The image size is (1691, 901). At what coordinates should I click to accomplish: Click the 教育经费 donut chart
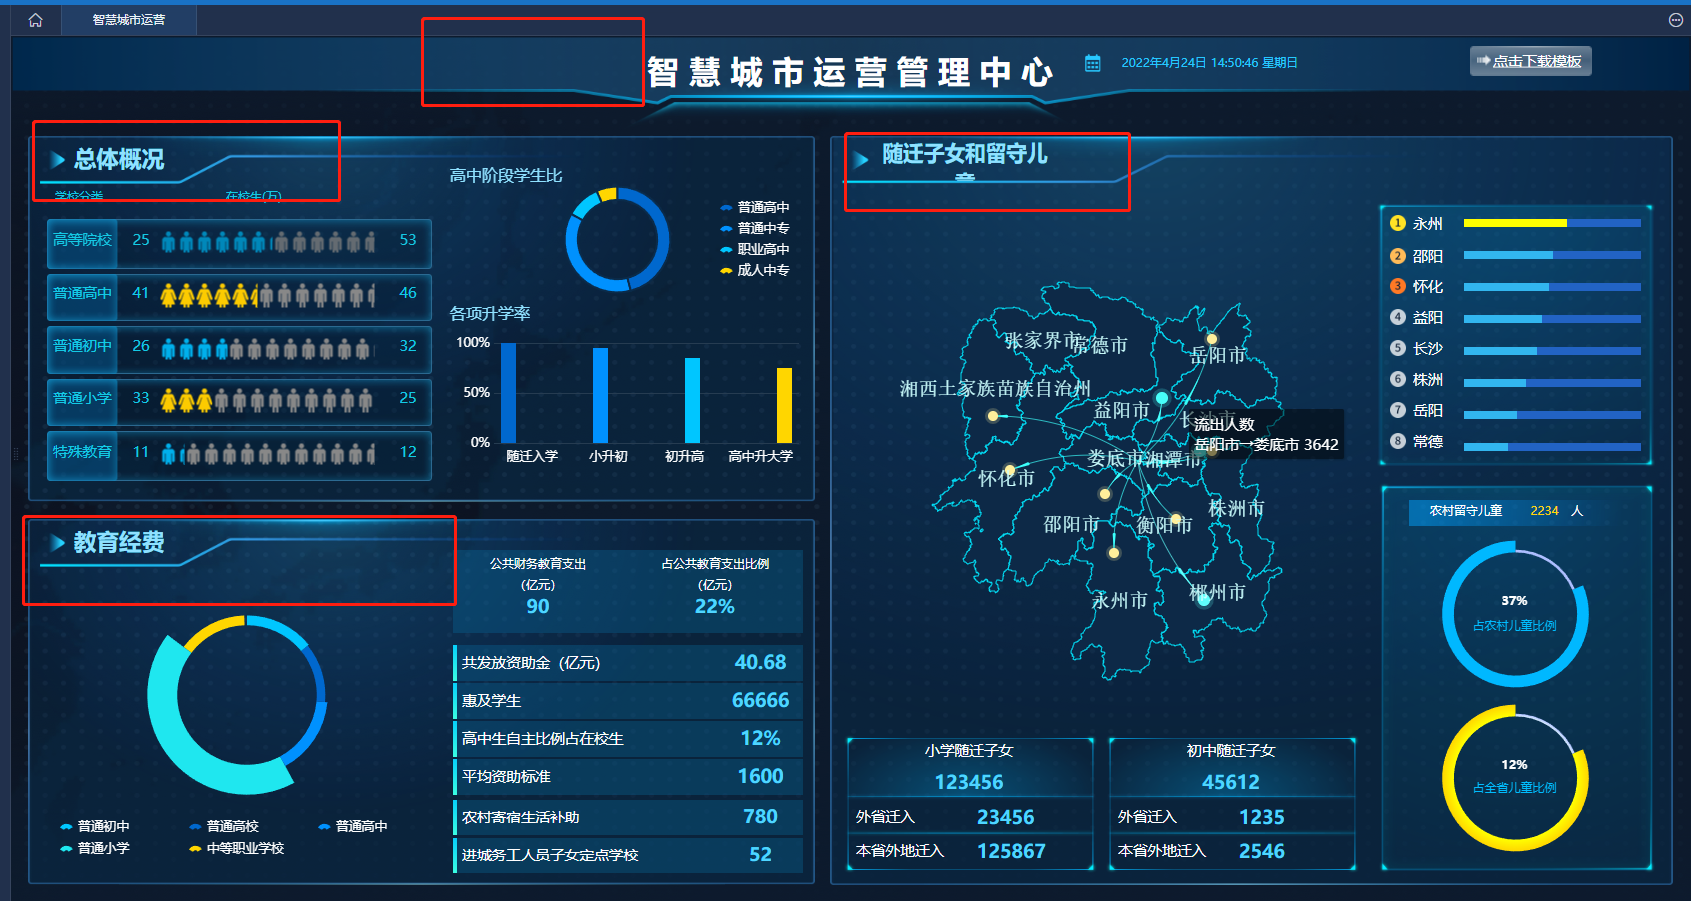tap(237, 705)
